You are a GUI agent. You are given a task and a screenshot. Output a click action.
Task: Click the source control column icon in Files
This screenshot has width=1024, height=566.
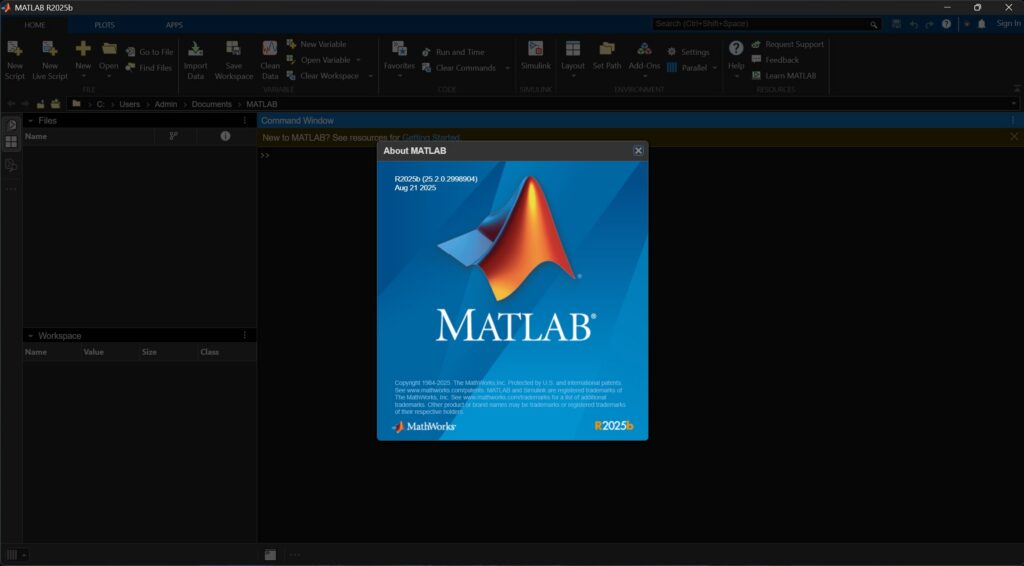point(173,136)
